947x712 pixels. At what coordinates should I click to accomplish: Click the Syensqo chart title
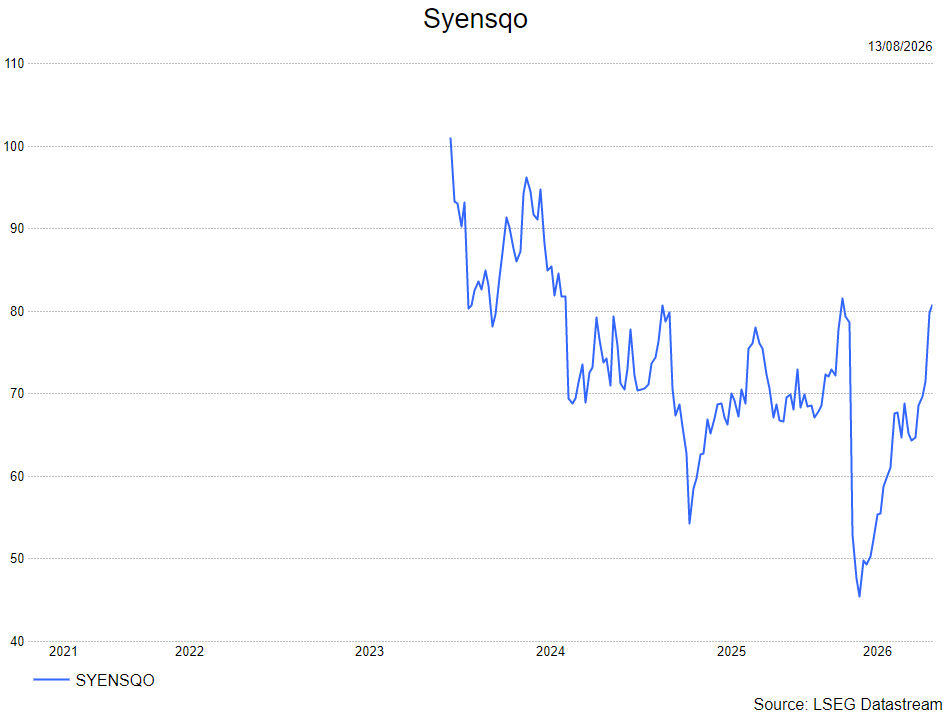(x=475, y=19)
